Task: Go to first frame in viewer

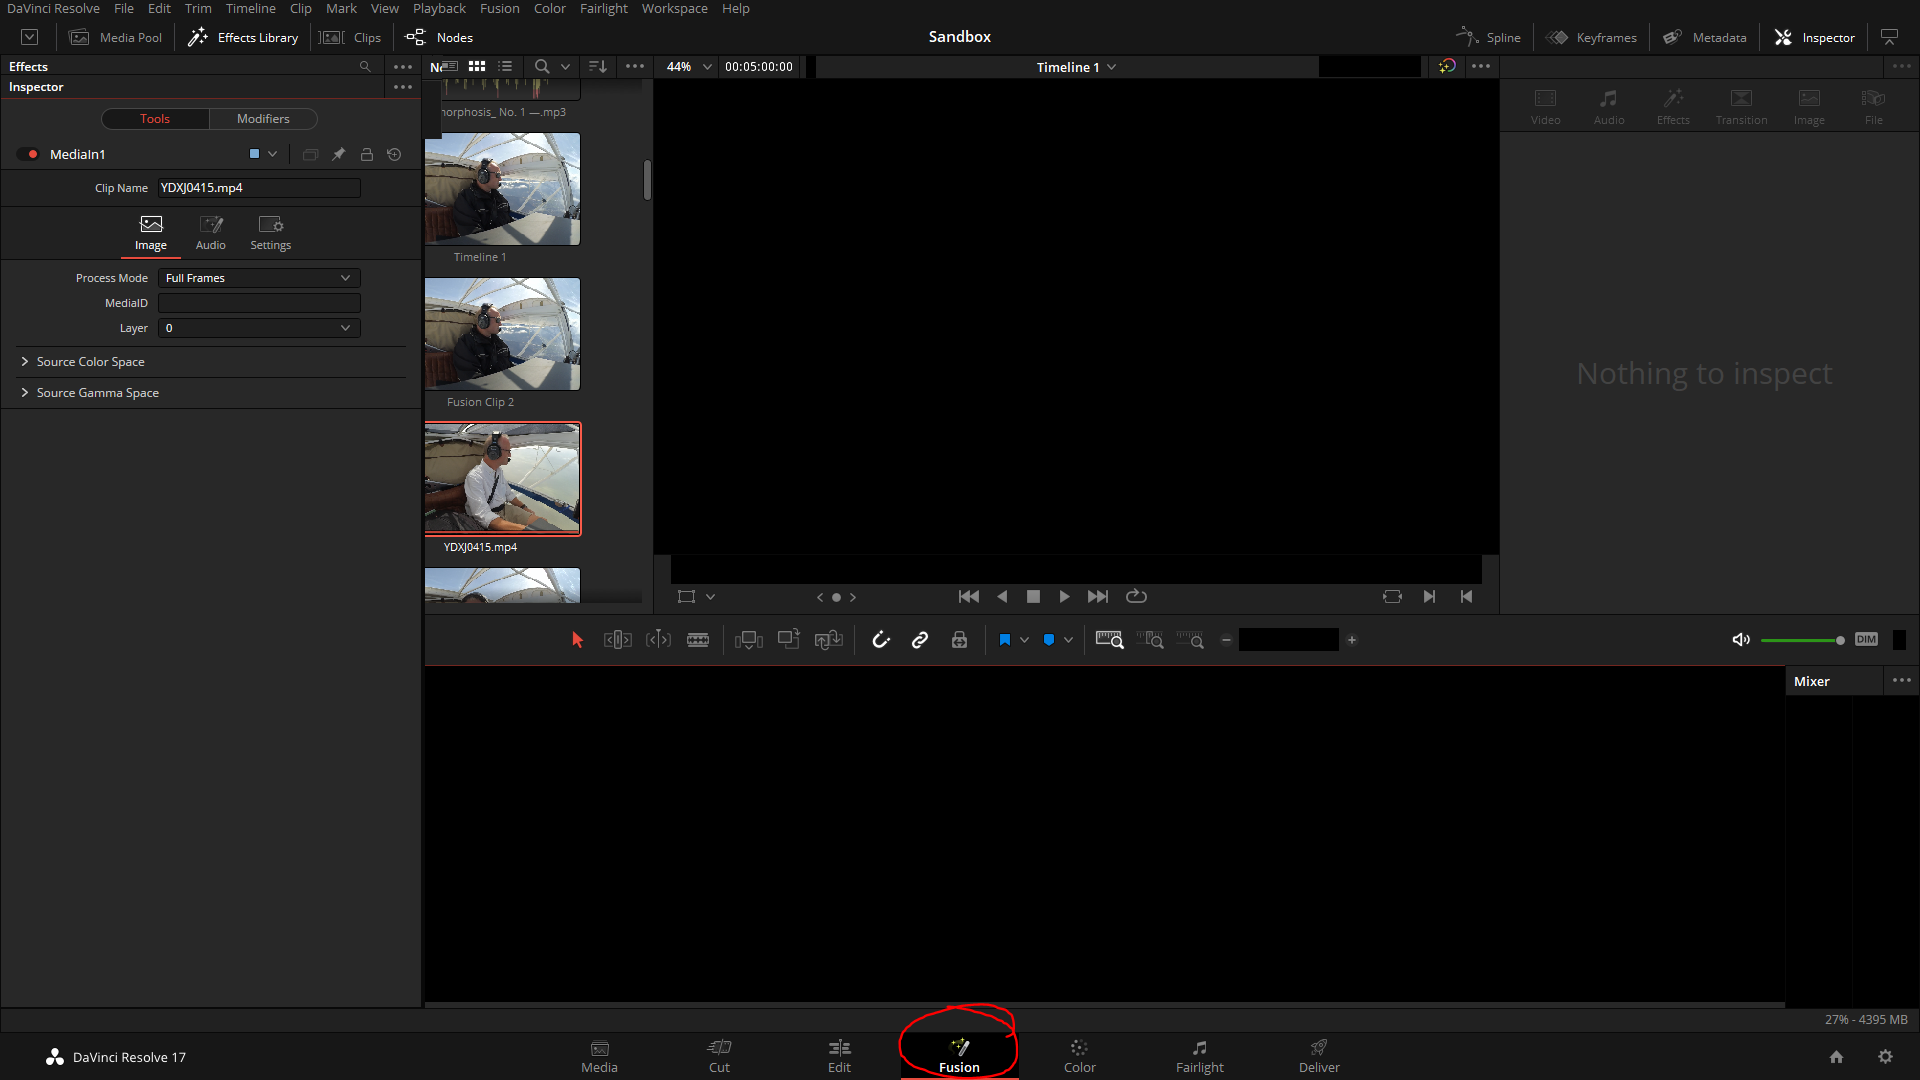Action: tap(969, 597)
